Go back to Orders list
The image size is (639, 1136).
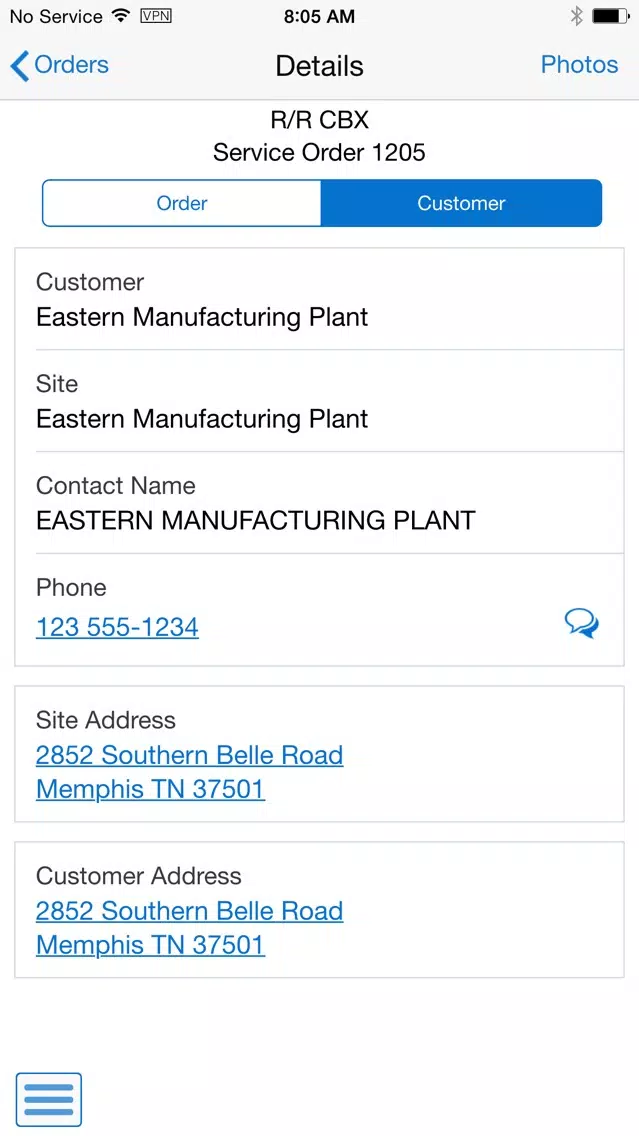coord(59,65)
